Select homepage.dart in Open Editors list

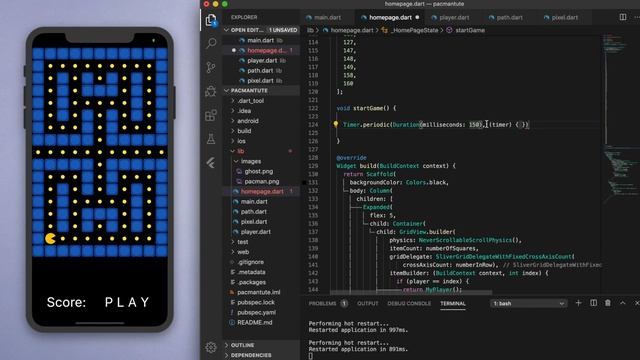(x=261, y=50)
